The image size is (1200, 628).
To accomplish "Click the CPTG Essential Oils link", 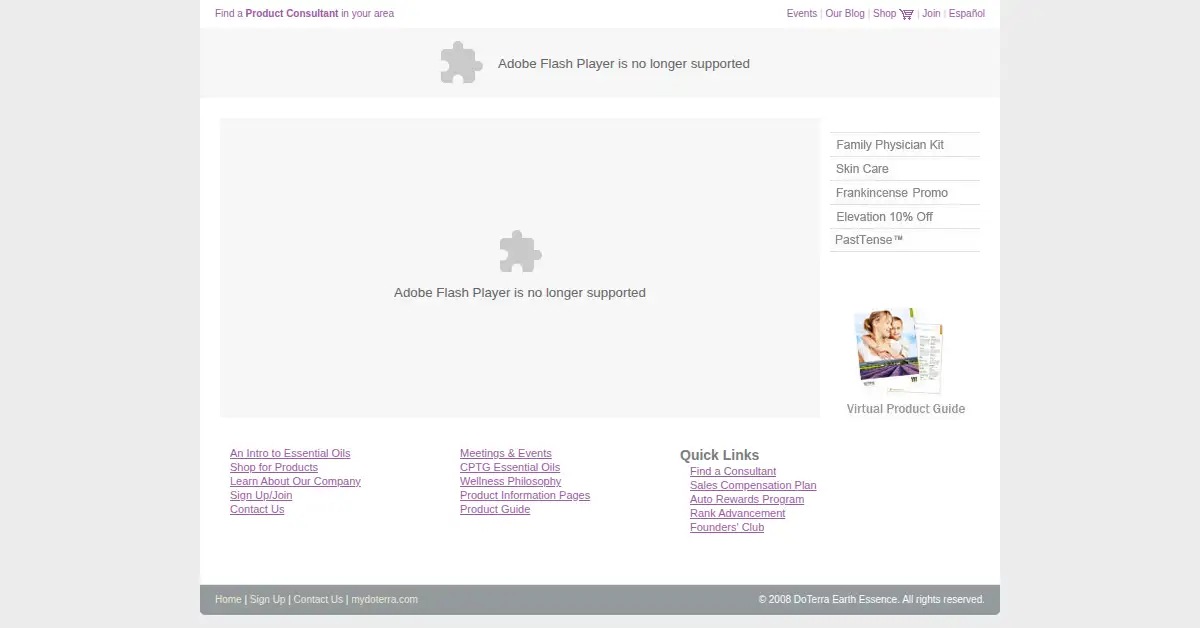I will click(x=510, y=468).
